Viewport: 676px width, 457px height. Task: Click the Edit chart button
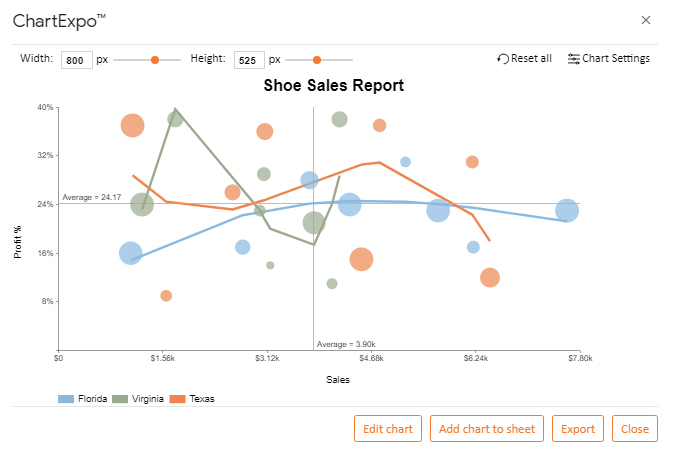pyautogui.click(x=388, y=429)
